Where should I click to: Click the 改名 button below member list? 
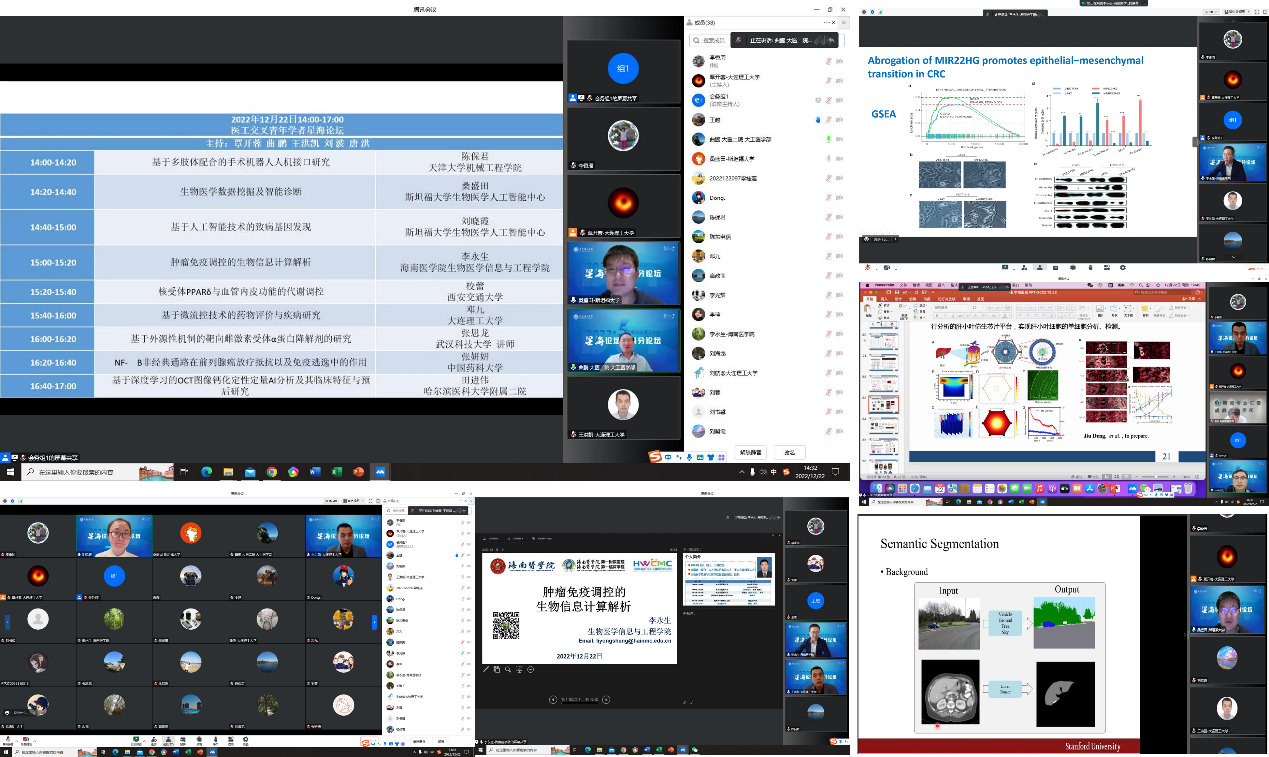click(790, 451)
